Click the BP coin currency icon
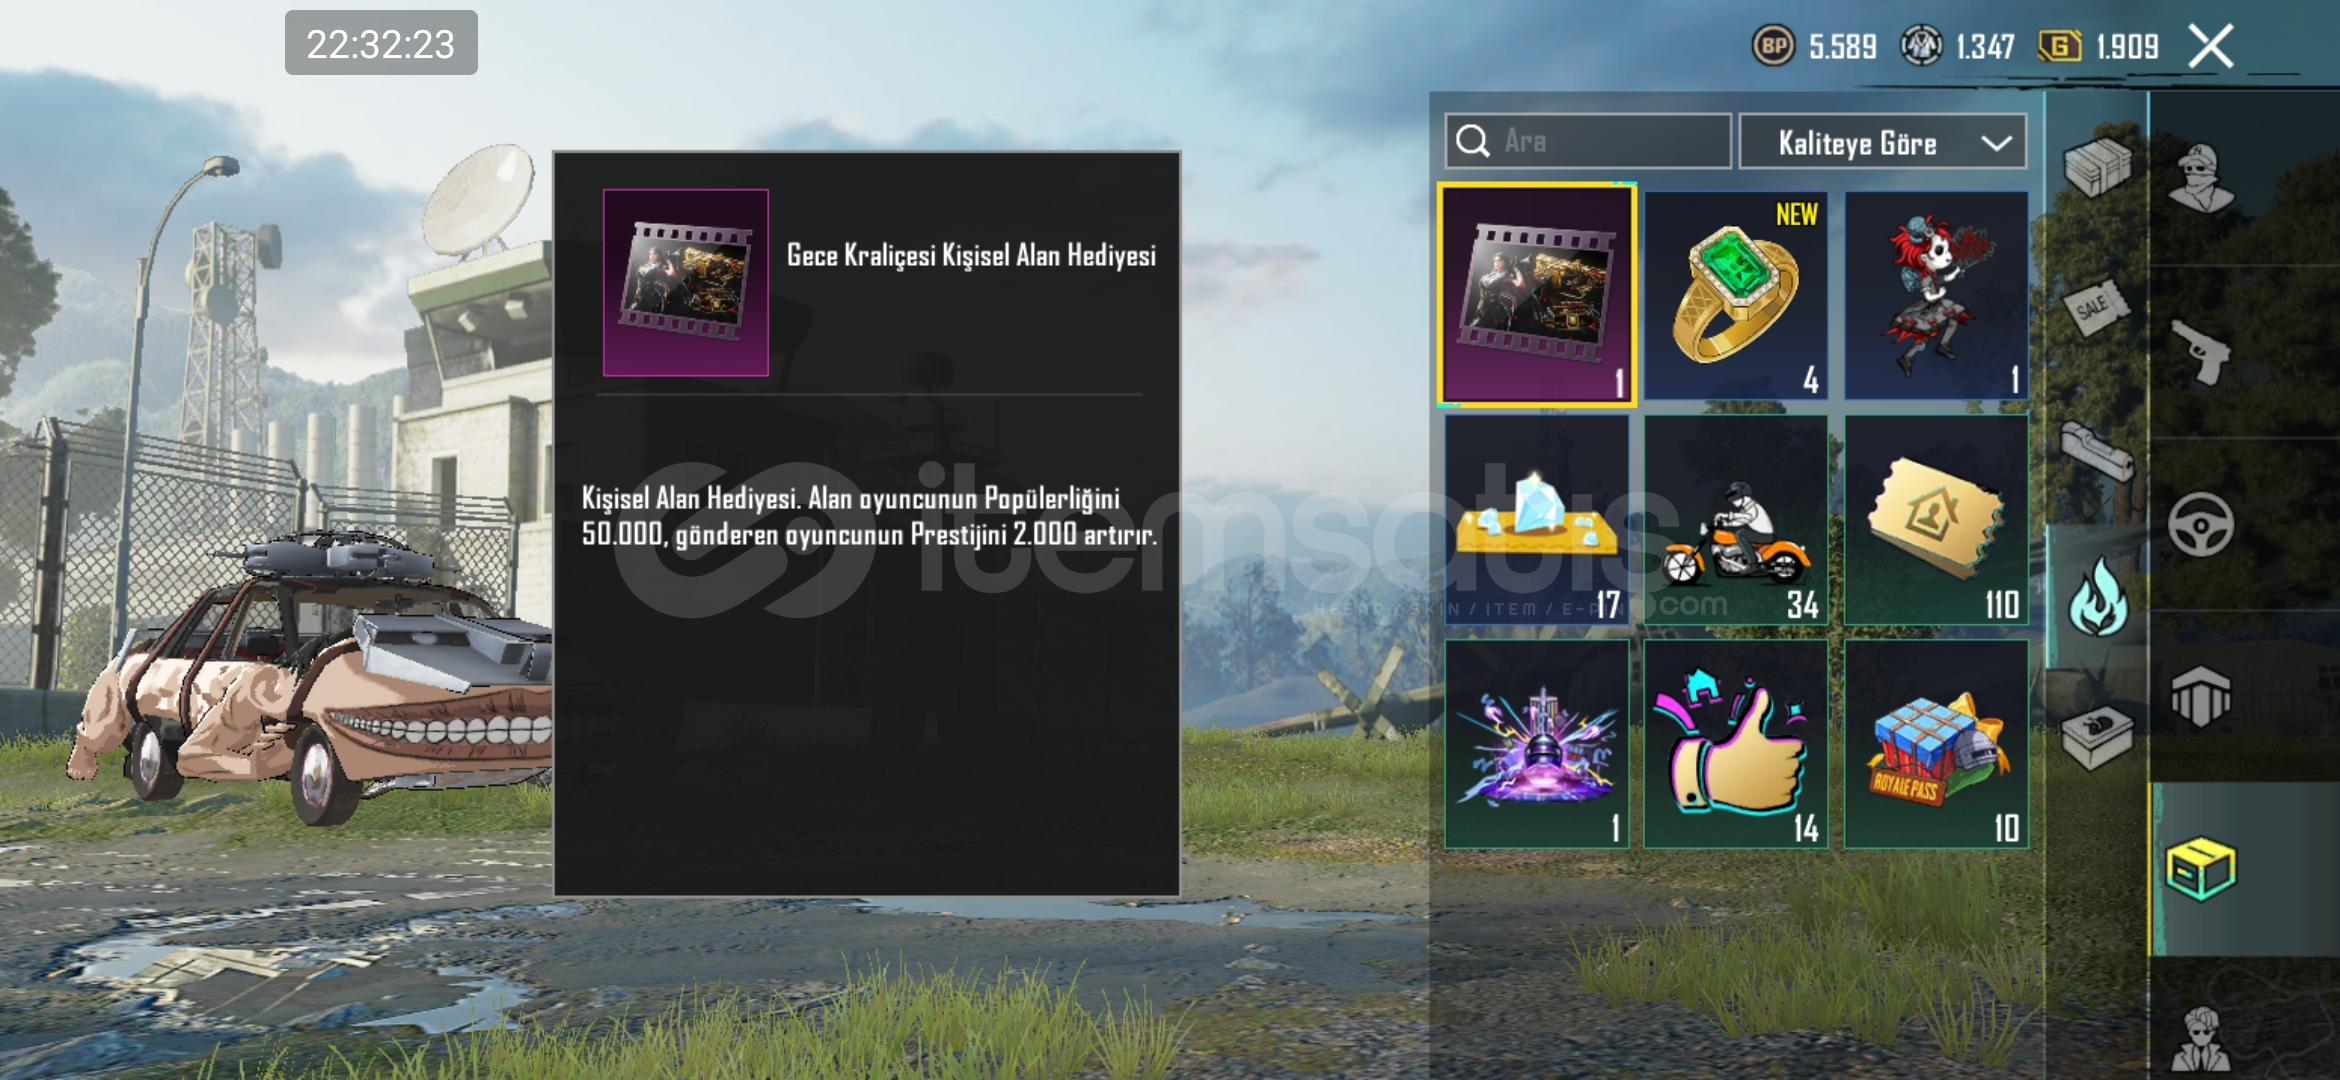Image resolution: width=2340 pixels, height=1080 pixels. coord(1774,46)
